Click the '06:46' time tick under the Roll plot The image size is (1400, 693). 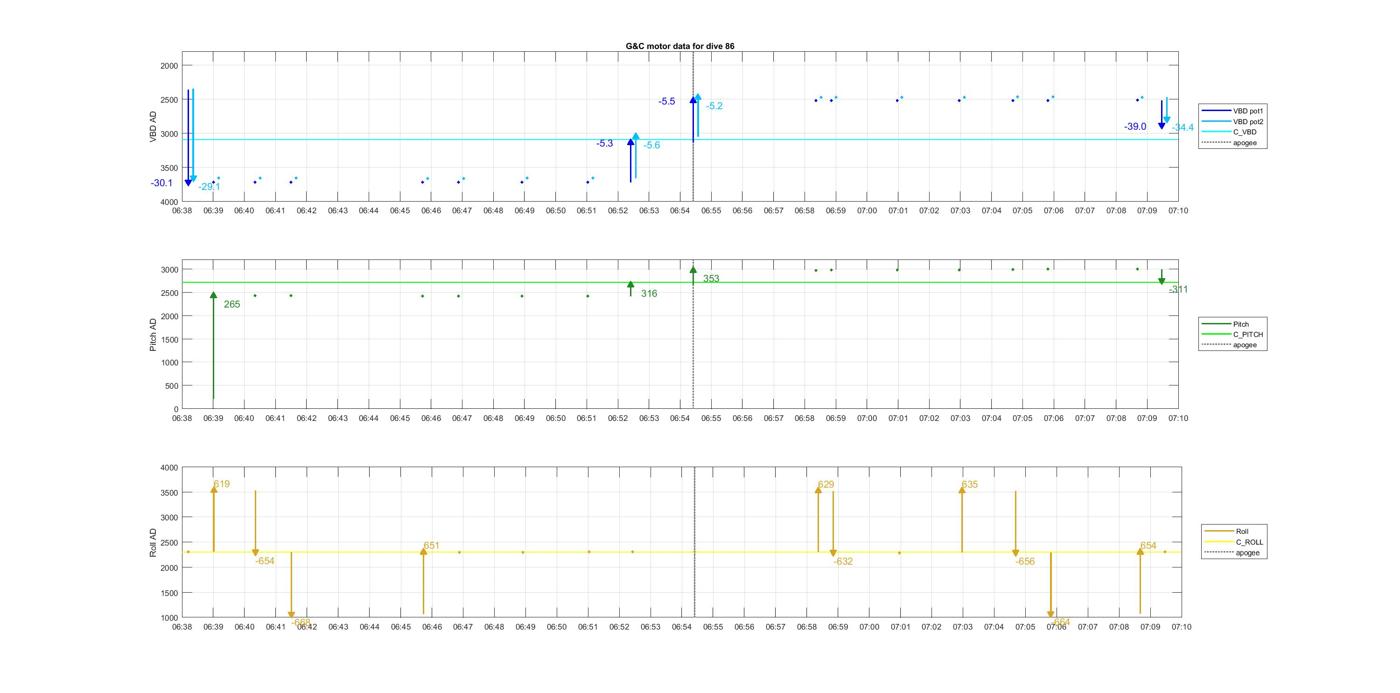click(x=432, y=627)
